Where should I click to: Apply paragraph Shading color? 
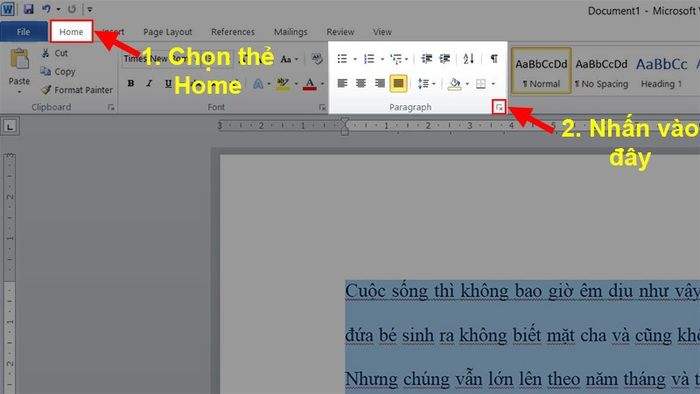[454, 83]
